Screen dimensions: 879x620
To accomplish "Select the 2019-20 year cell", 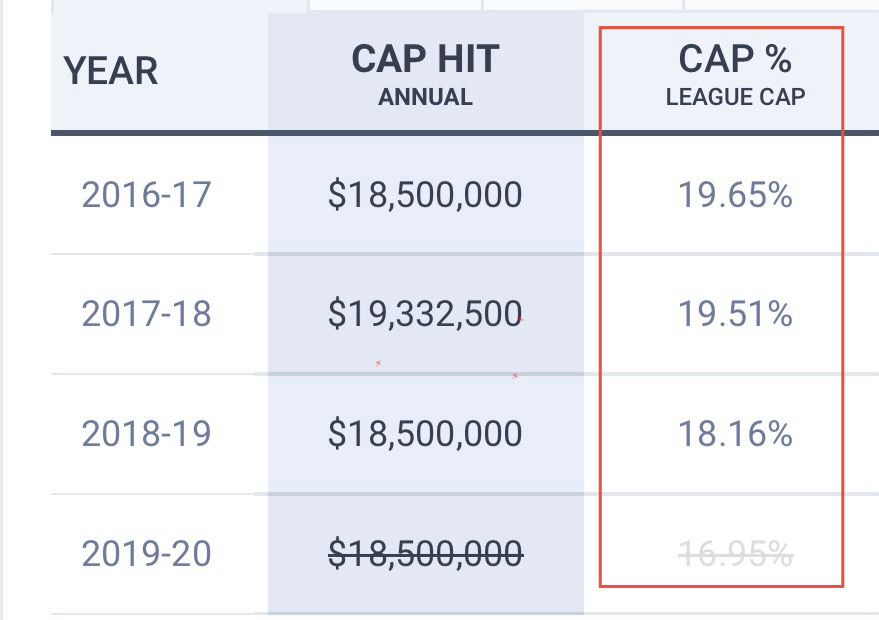I will click(146, 553).
